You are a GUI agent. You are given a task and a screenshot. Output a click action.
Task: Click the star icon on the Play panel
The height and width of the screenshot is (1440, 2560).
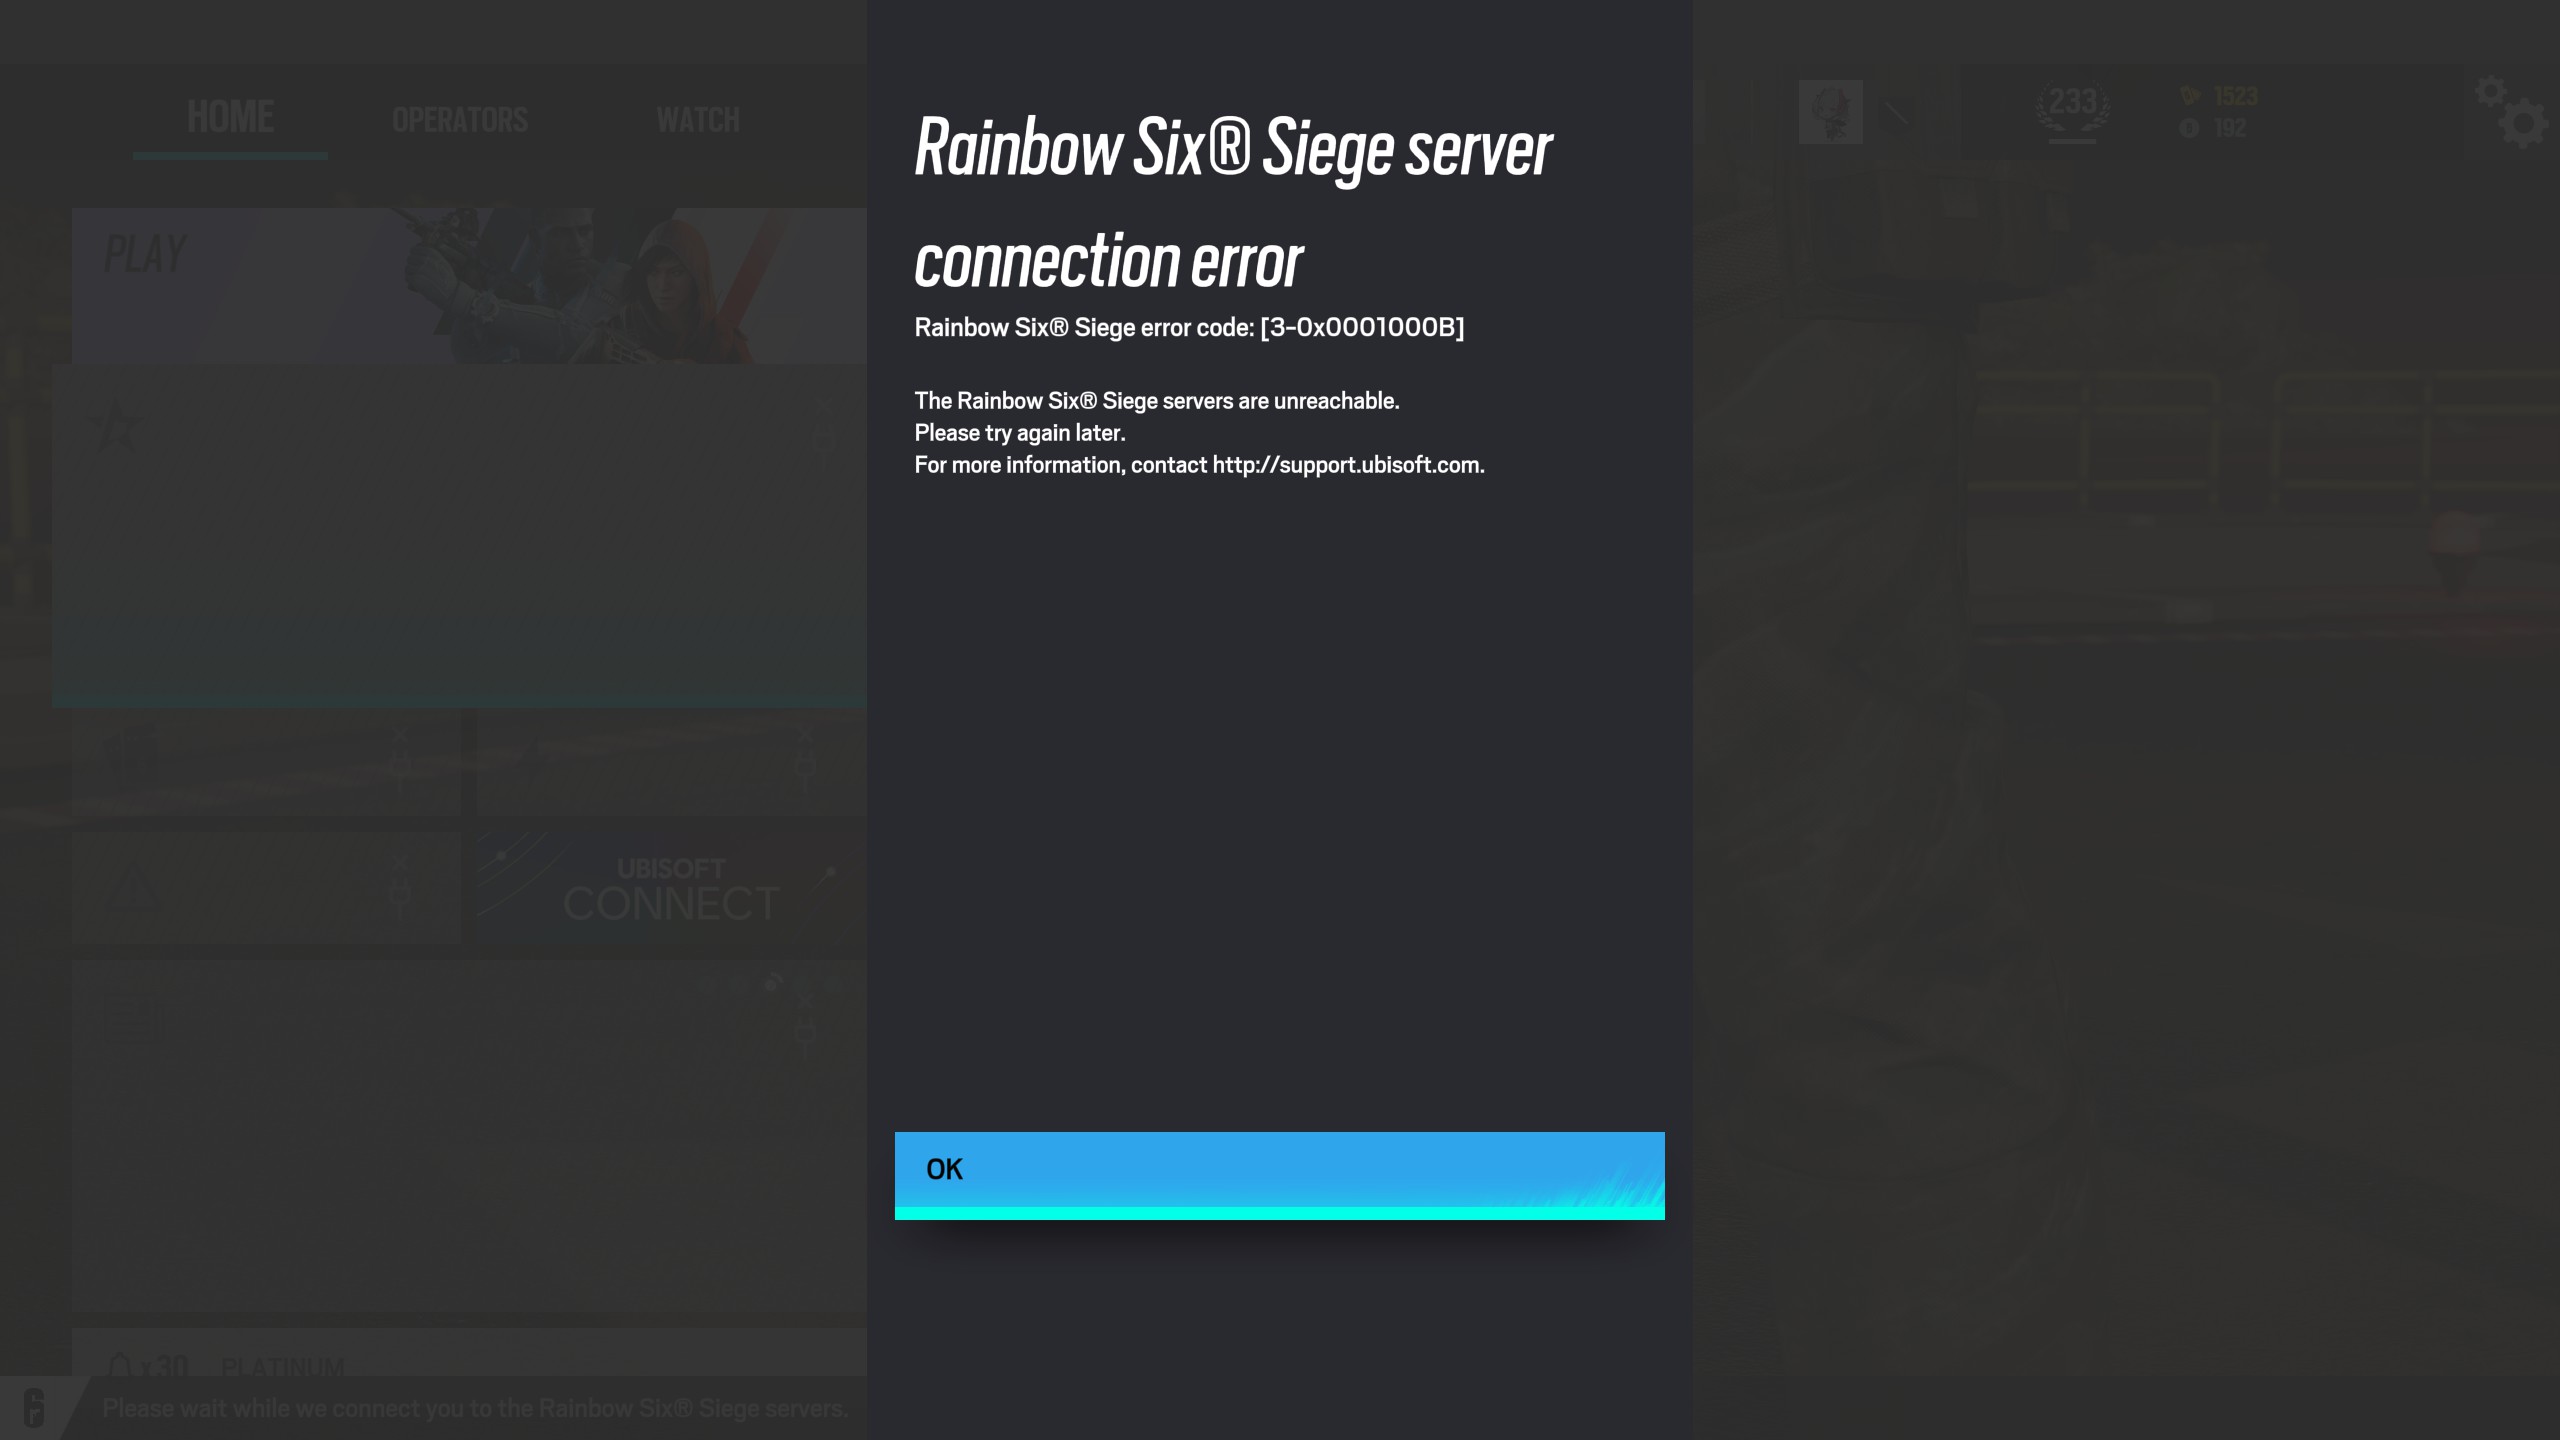pos(117,426)
